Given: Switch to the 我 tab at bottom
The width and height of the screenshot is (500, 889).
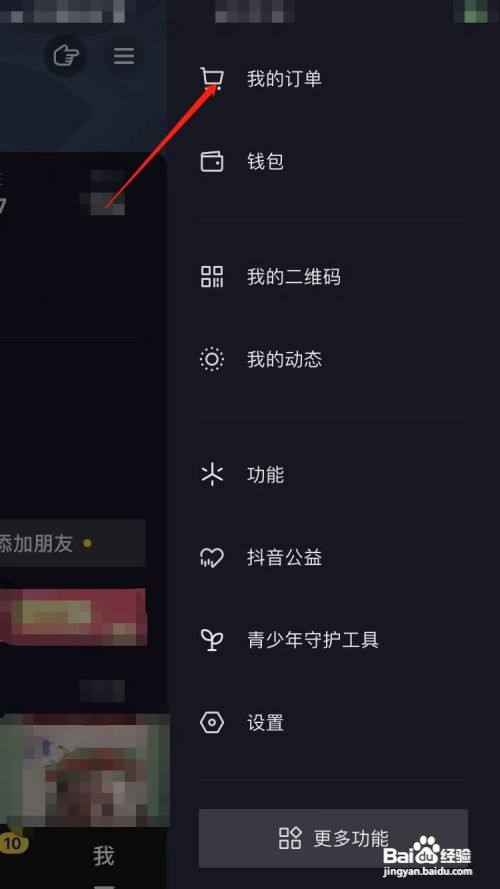Looking at the screenshot, I should click(104, 856).
